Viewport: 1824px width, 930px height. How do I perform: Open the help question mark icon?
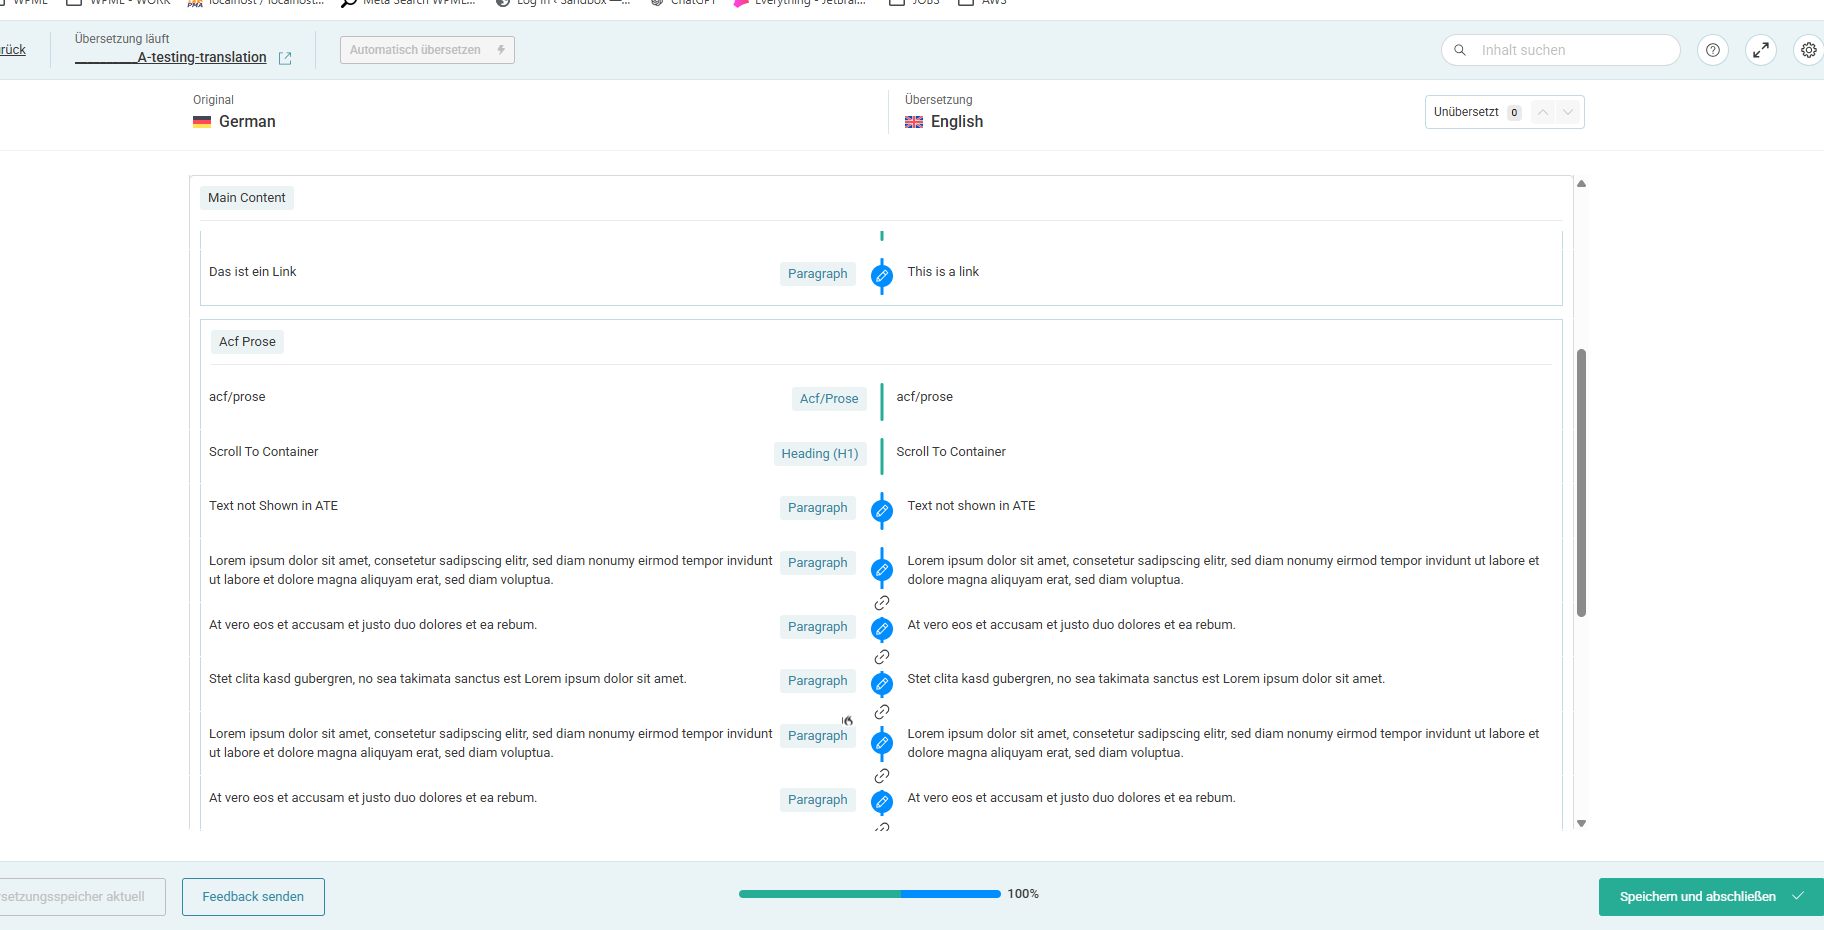[x=1713, y=50]
